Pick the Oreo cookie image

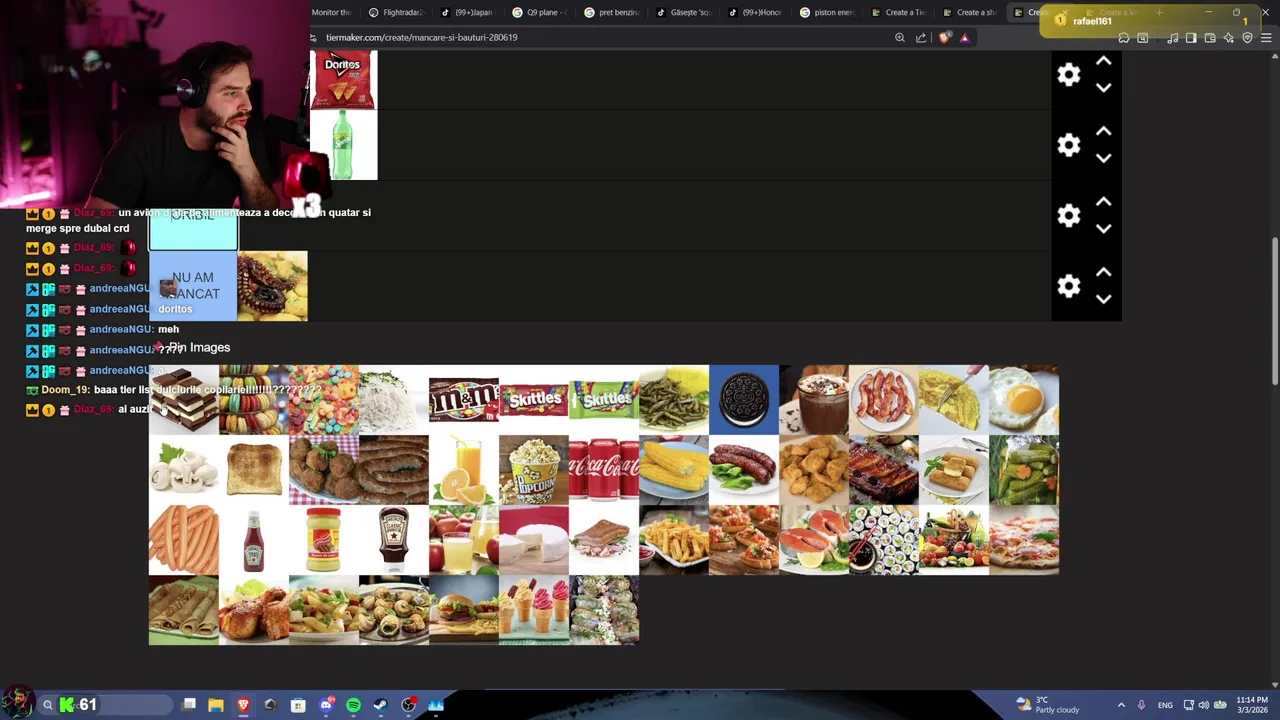click(x=744, y=400)
